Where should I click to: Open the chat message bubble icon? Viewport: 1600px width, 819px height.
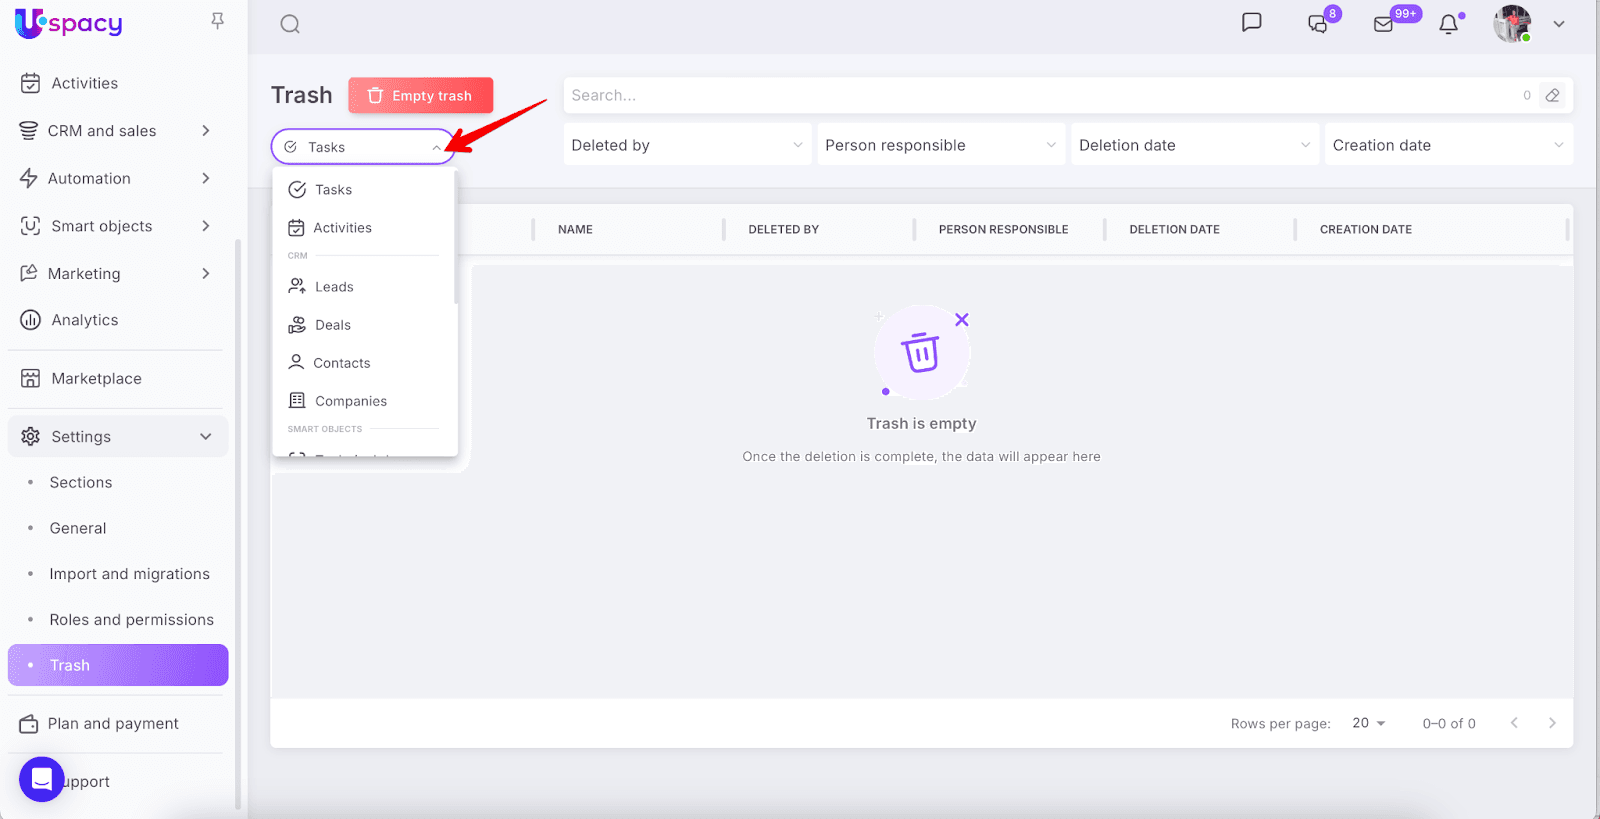[1251, 23]
